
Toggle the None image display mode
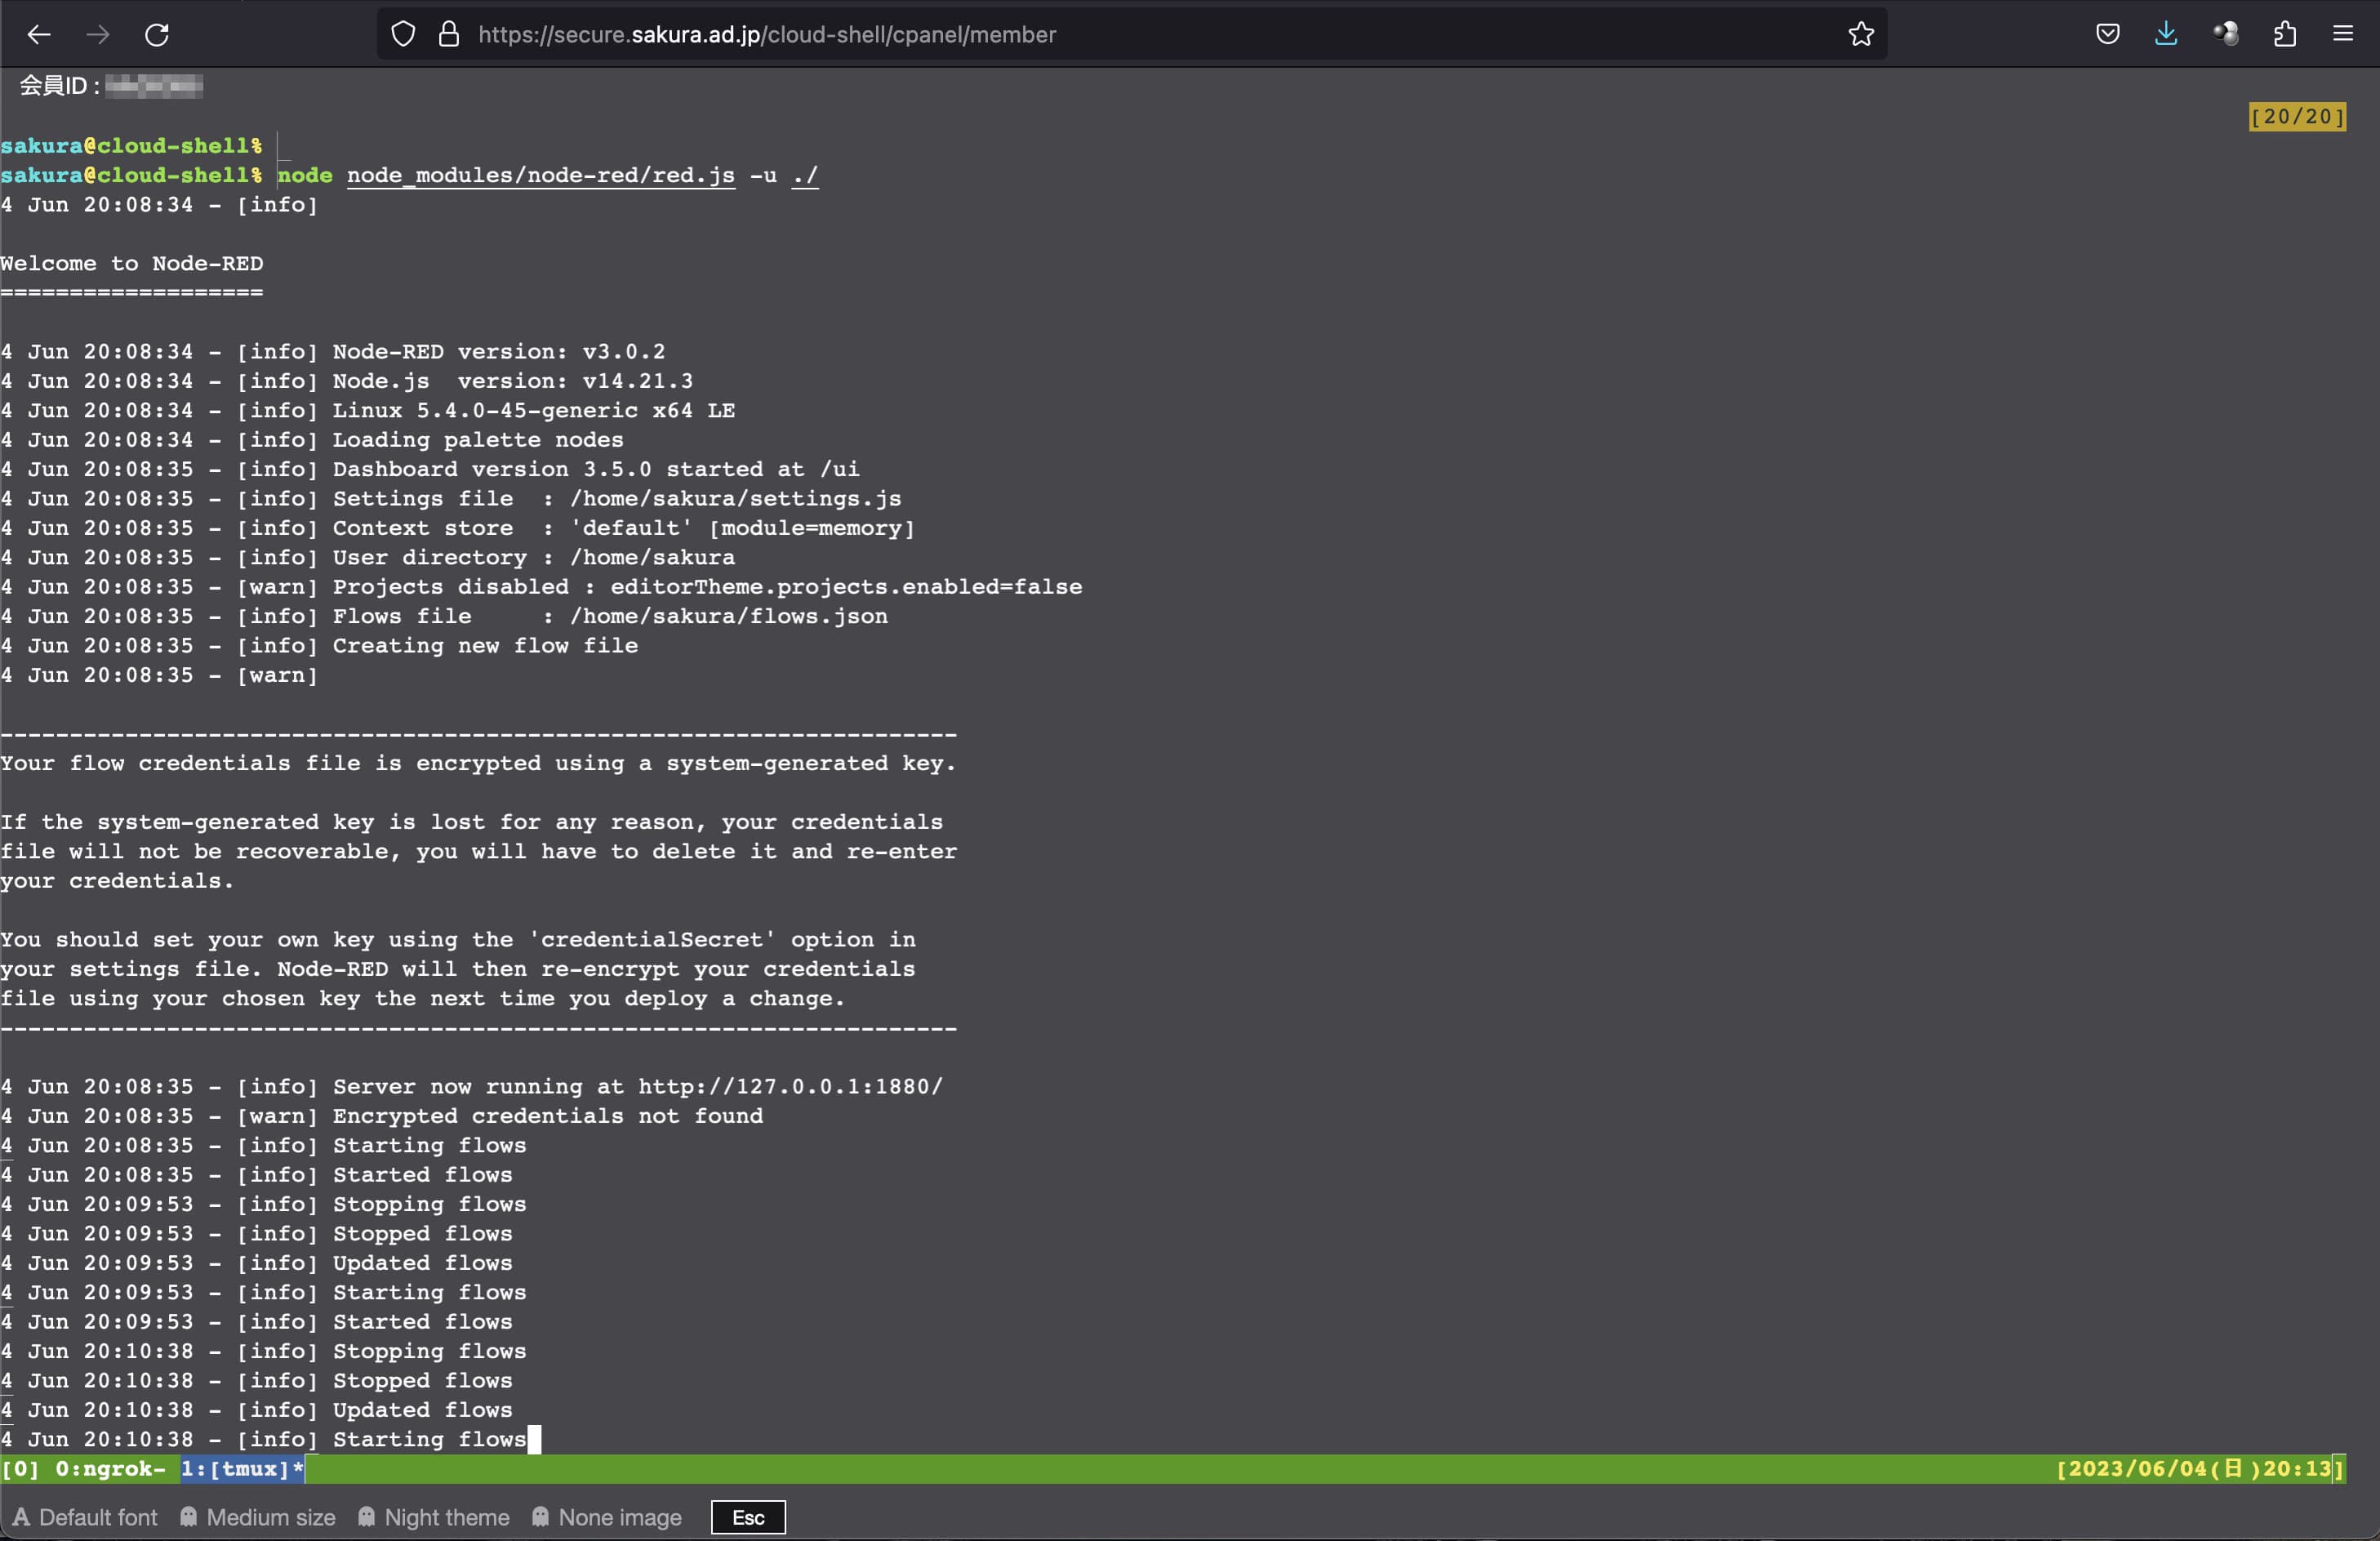tap(607, 1517)
